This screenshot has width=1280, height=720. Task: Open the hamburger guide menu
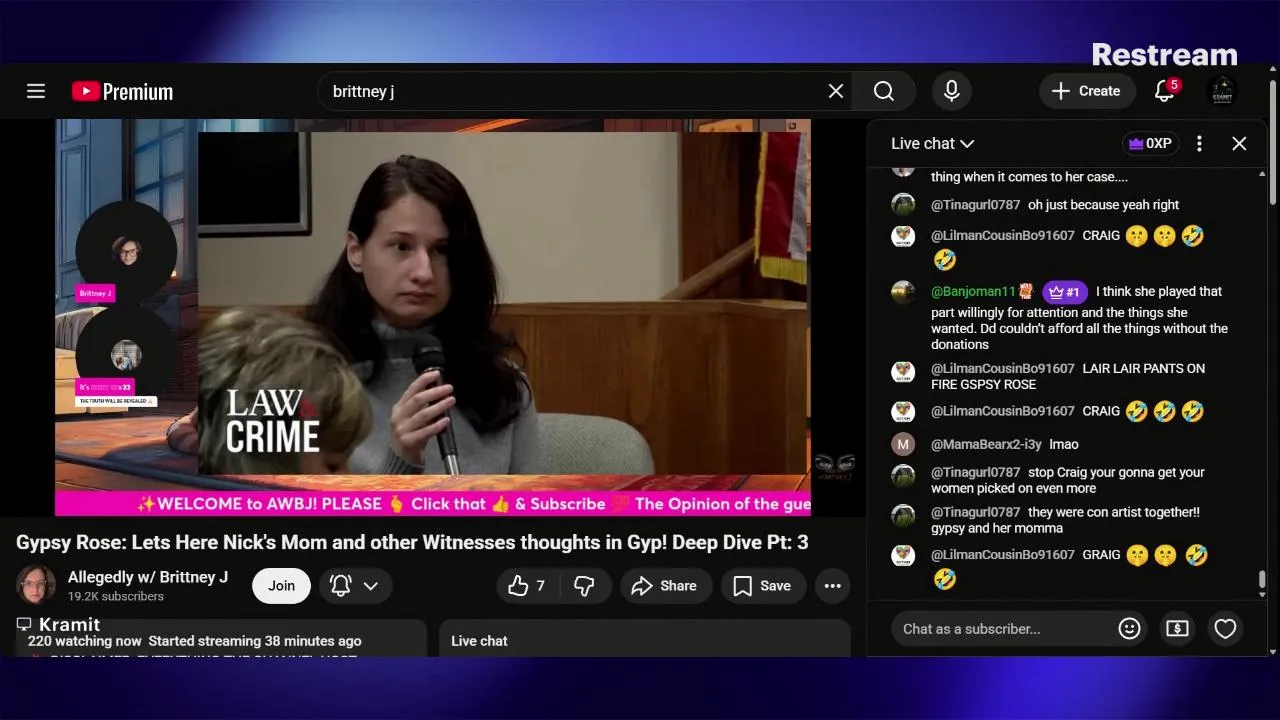tap(36, 91)
